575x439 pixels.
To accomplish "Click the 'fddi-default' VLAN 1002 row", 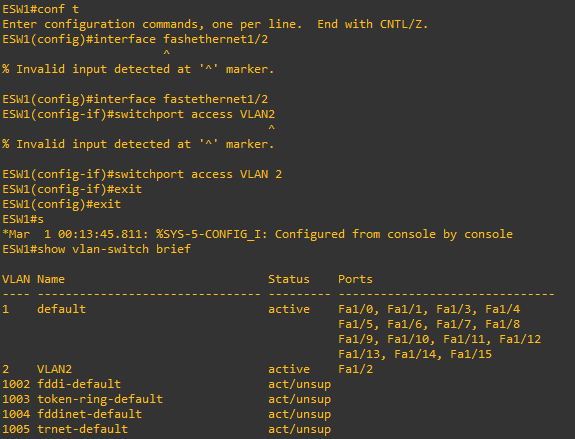I will (x=166, y=384).
